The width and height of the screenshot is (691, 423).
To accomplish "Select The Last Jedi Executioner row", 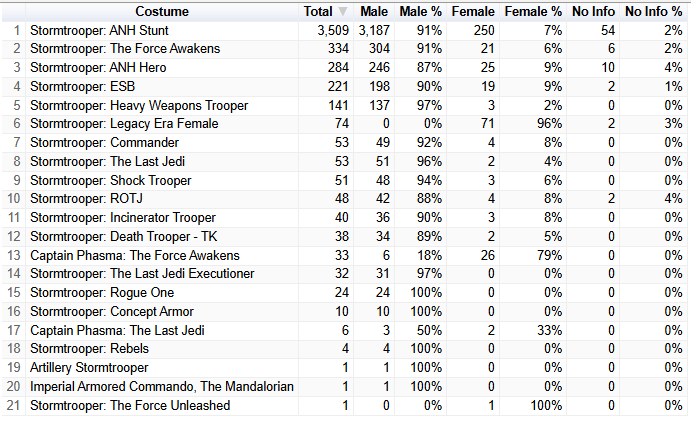I will pos(346,274).
